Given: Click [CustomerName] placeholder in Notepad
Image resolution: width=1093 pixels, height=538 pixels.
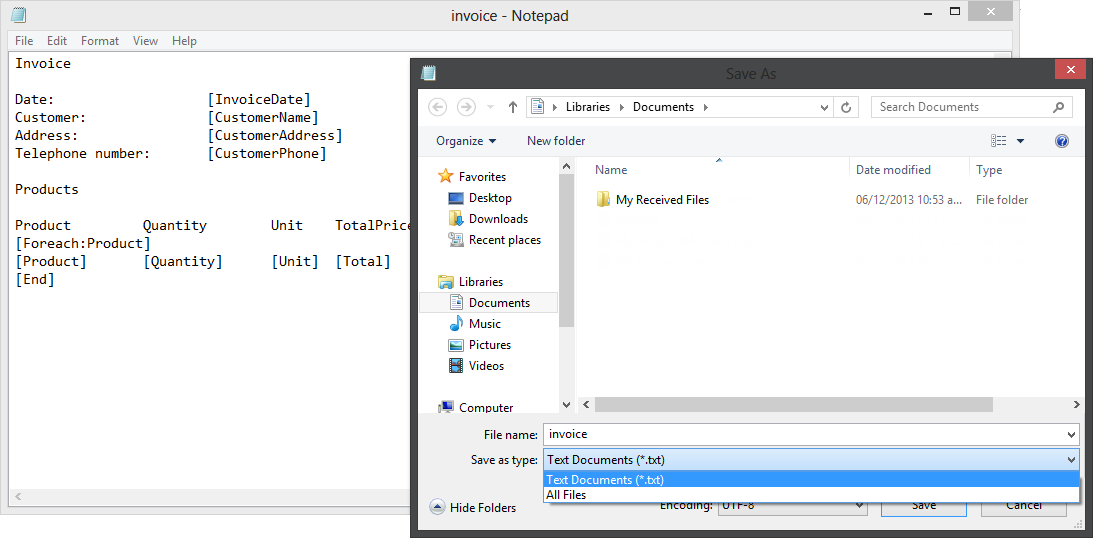Looking at the screenshot, I should pos(263,118).
